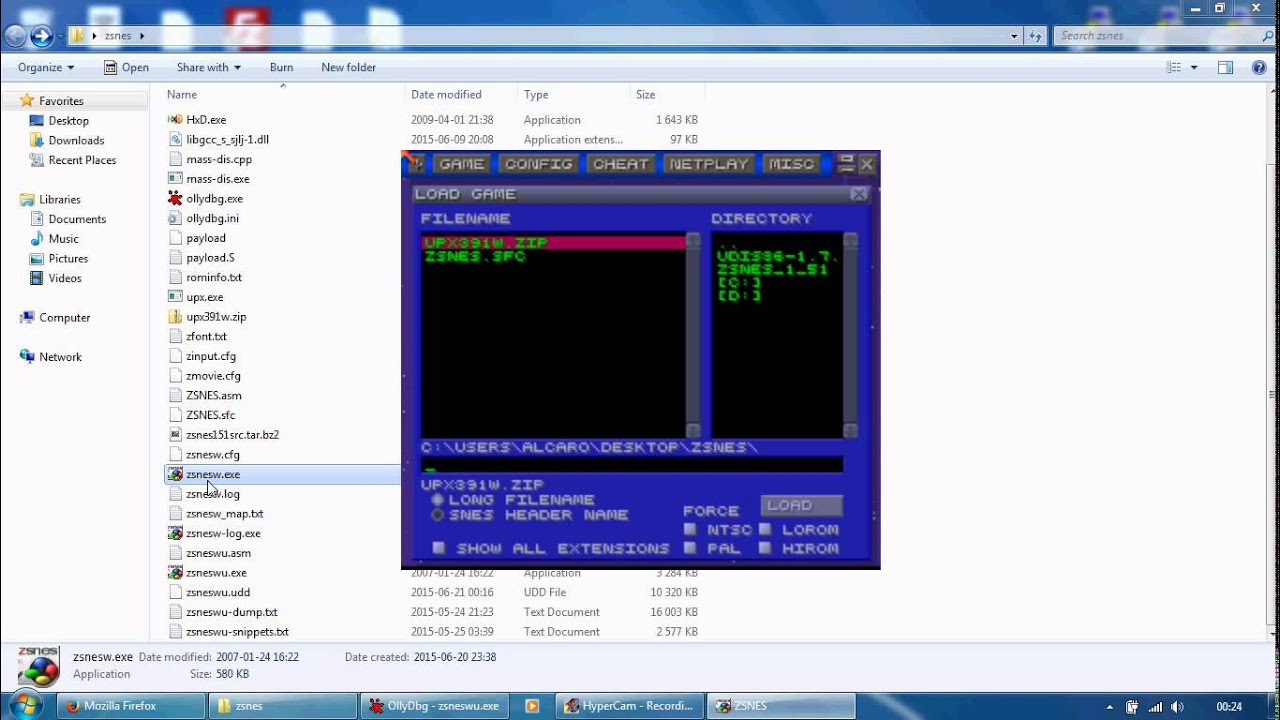Select Computer in navigation pane
Screen dimensions: 1280x720
coord(64,317)
